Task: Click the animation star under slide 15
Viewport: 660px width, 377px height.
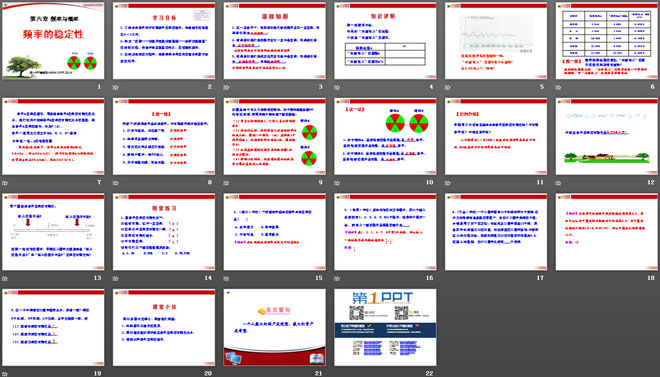Action: 226,279
